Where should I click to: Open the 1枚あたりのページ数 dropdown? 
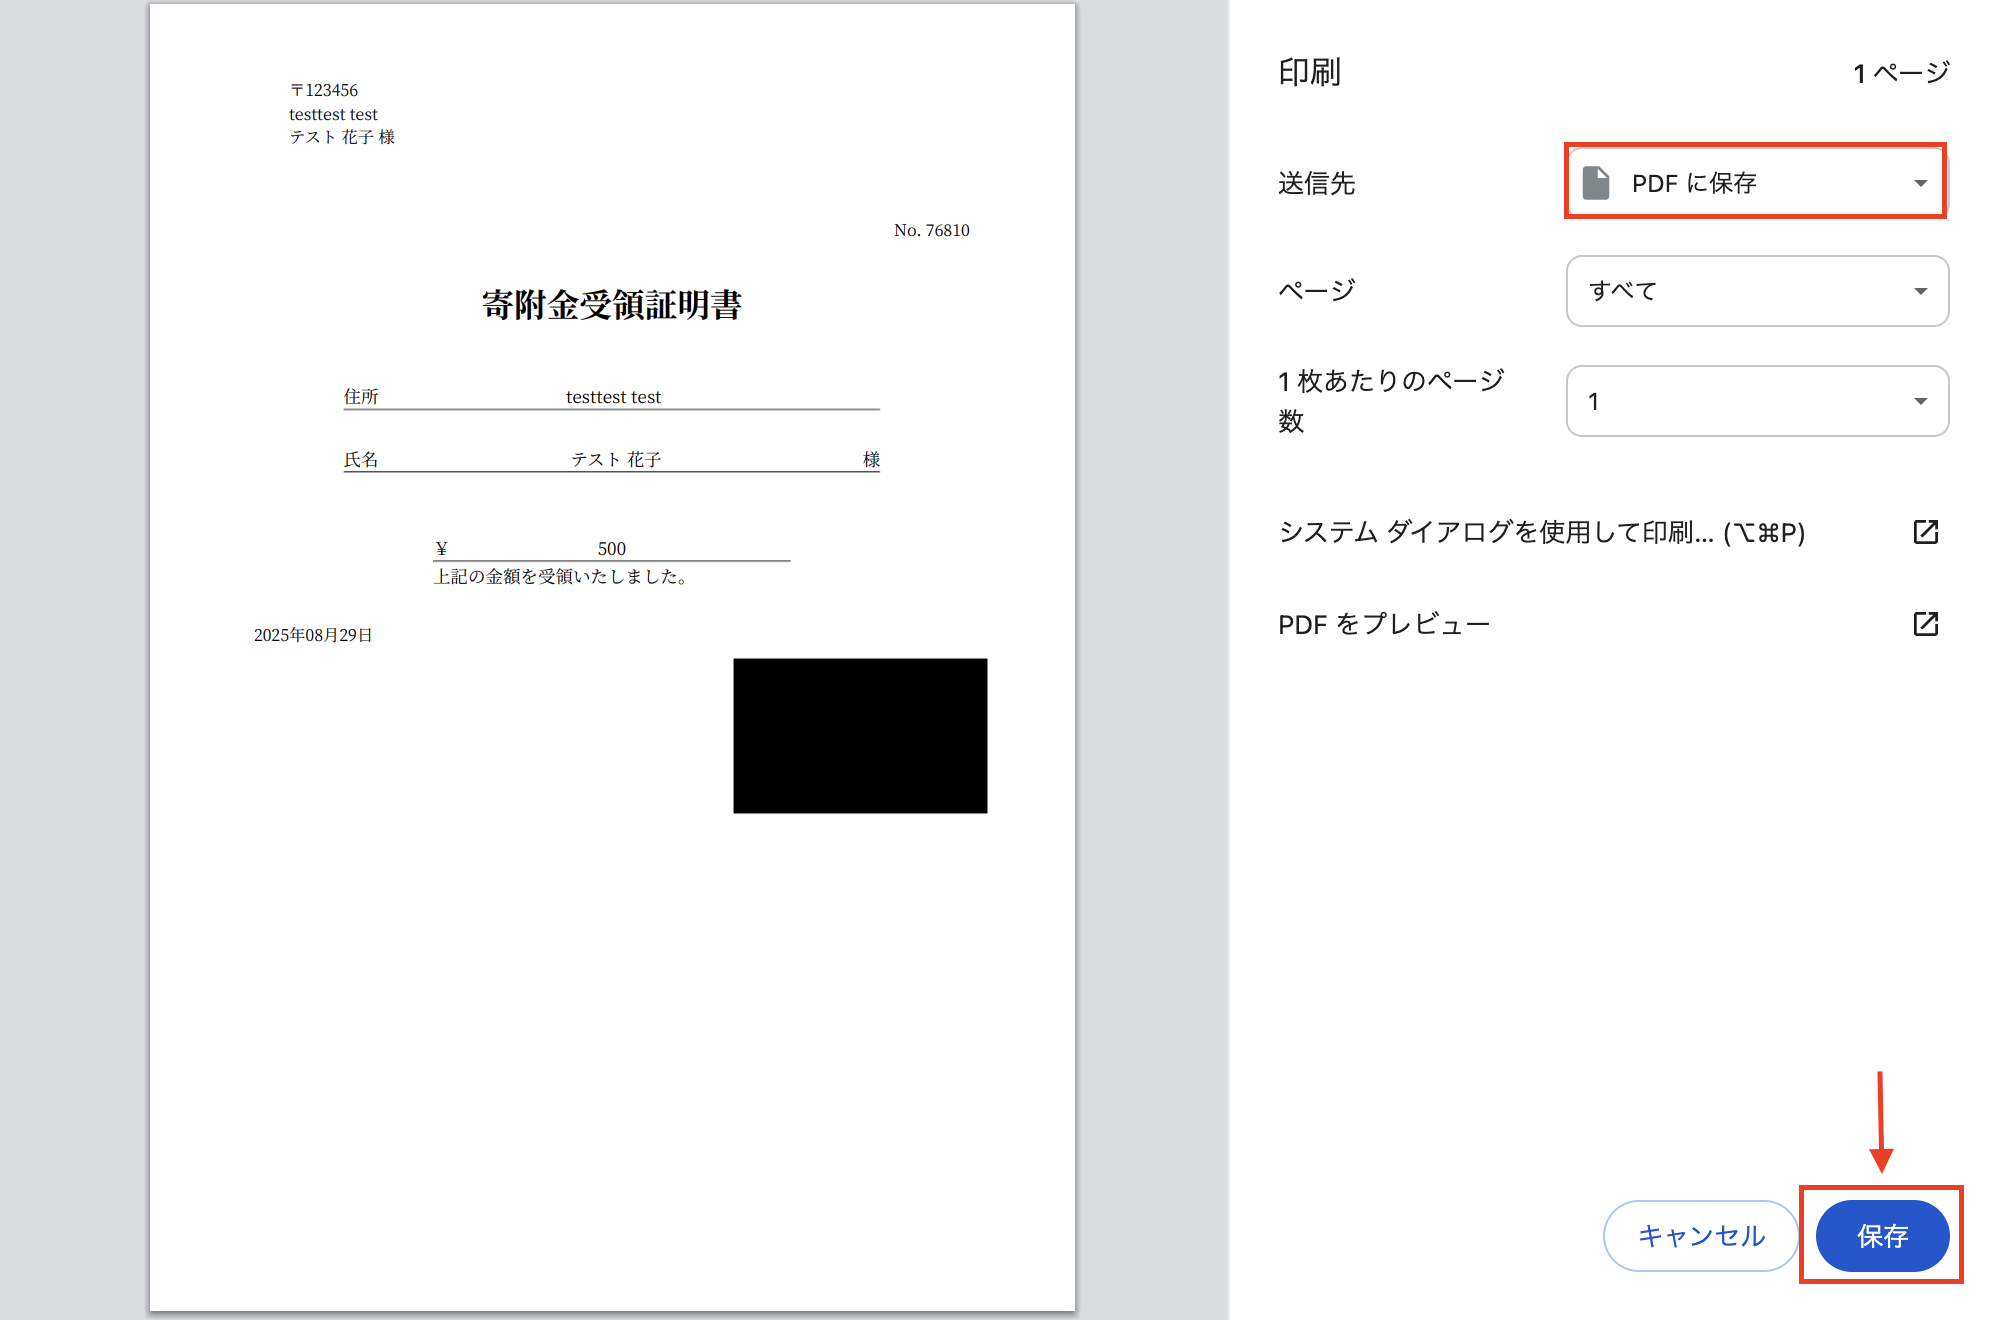[x=1757, y=401]
